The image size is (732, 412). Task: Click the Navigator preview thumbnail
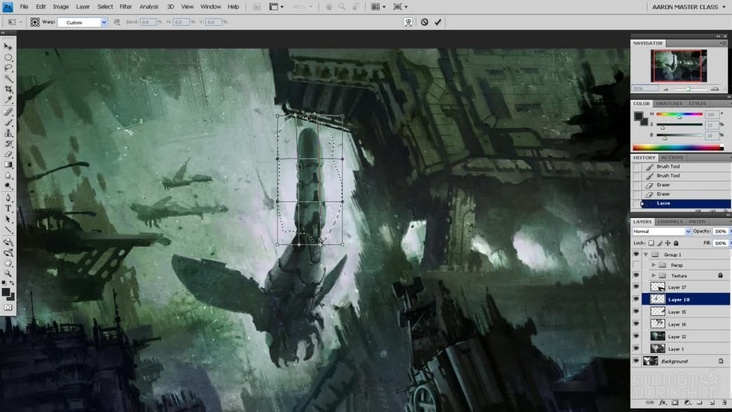[x=679, y=66]
